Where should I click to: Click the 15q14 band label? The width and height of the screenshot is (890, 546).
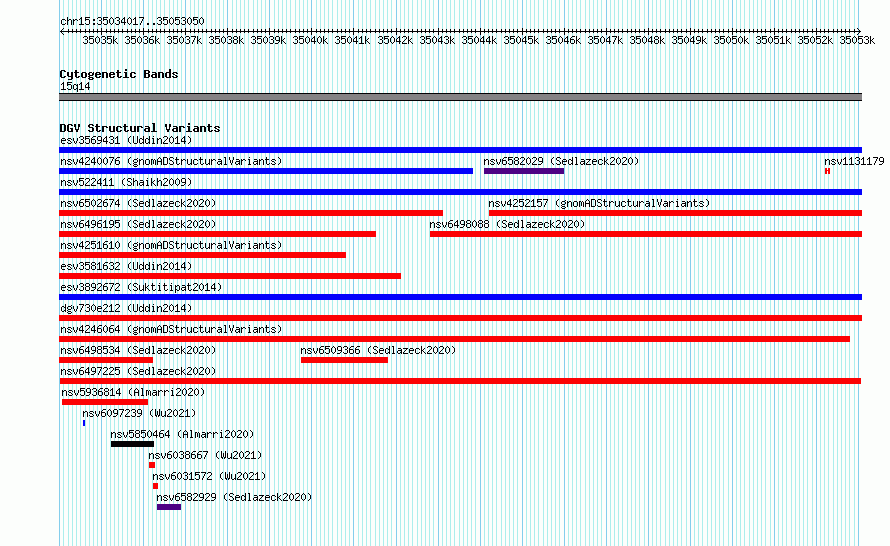(75, 86)
